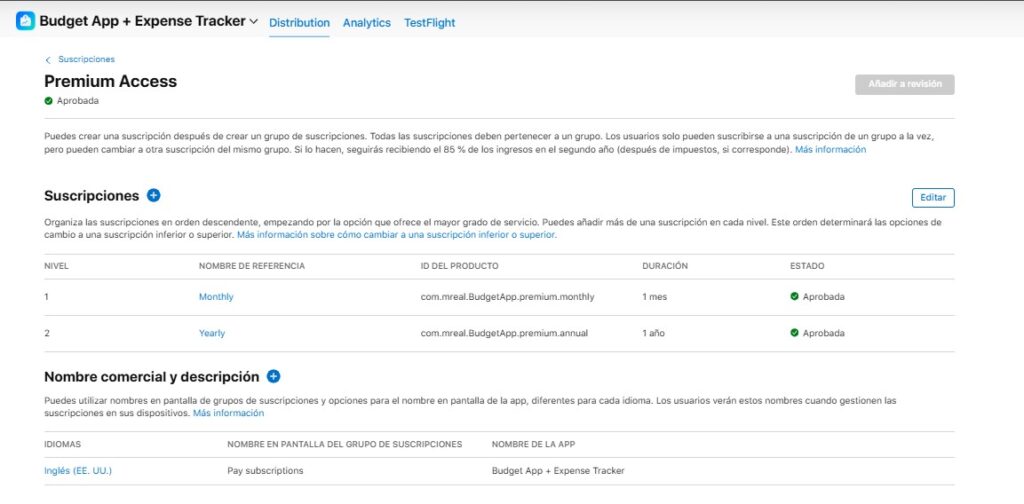Click the DURACIÓN column header

(x=665, y=266)
